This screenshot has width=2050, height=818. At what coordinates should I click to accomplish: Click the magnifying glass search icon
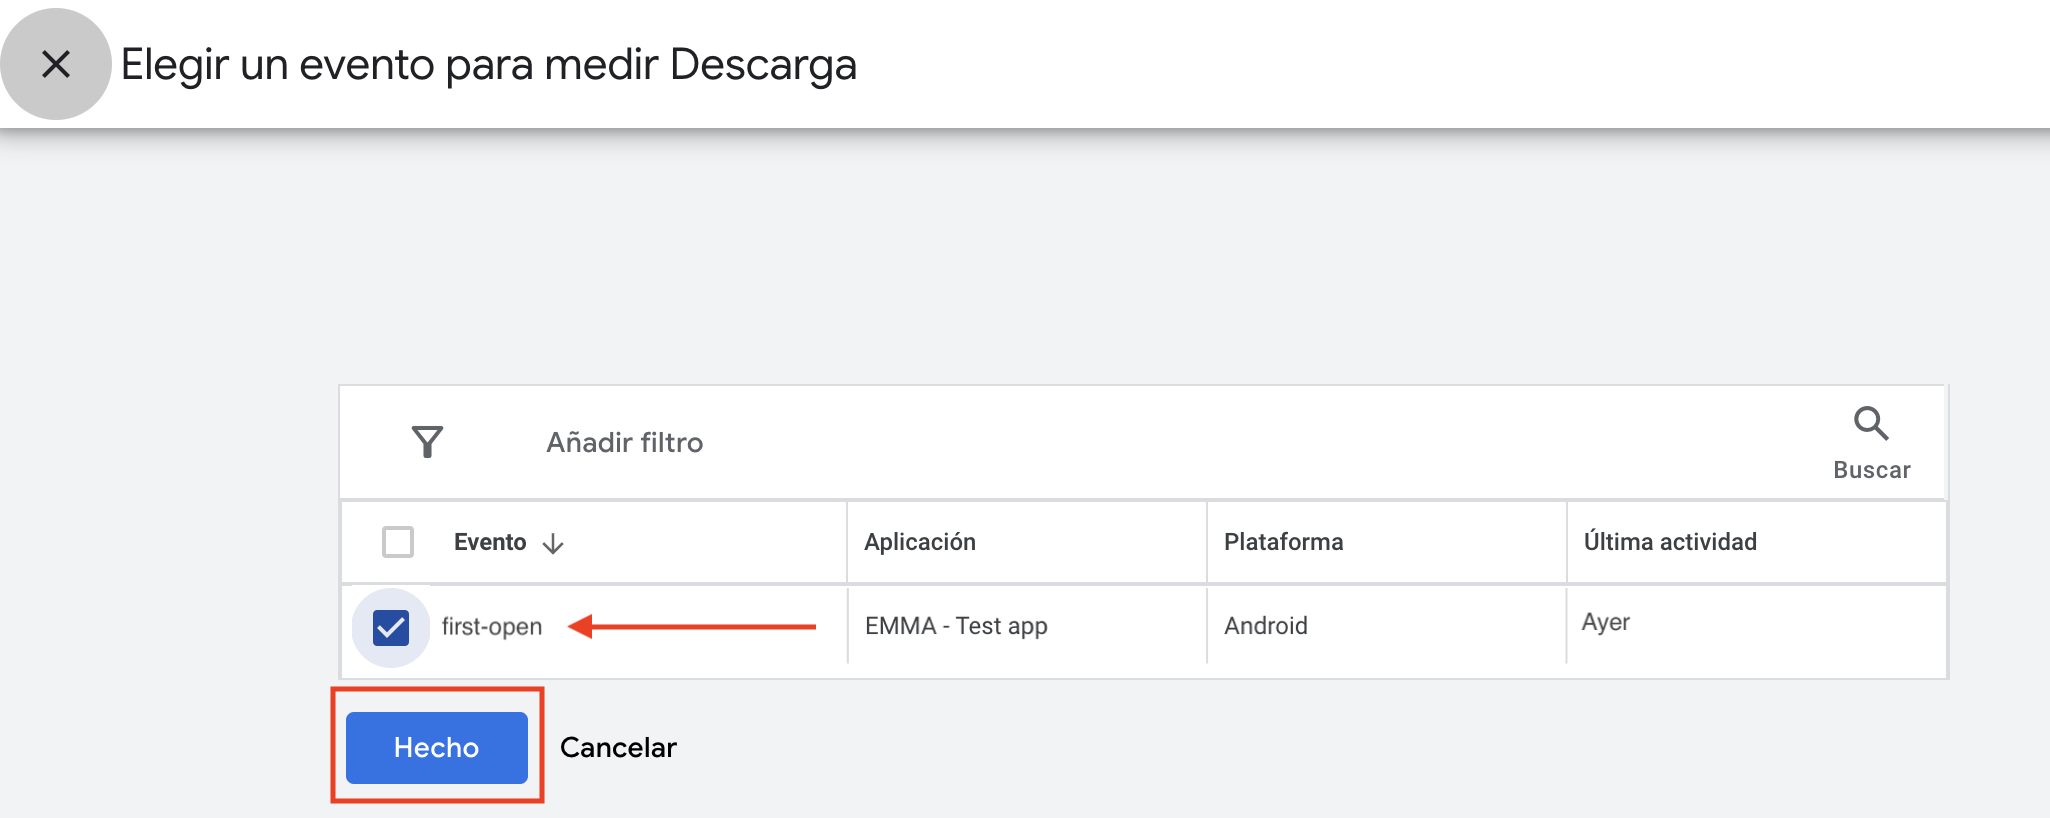click(1870, 424)
